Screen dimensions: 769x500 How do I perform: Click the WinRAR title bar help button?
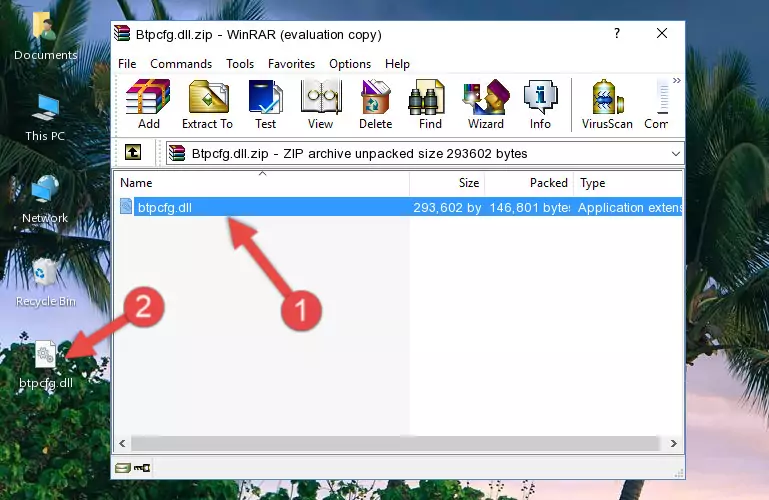(x=617, y=33)
